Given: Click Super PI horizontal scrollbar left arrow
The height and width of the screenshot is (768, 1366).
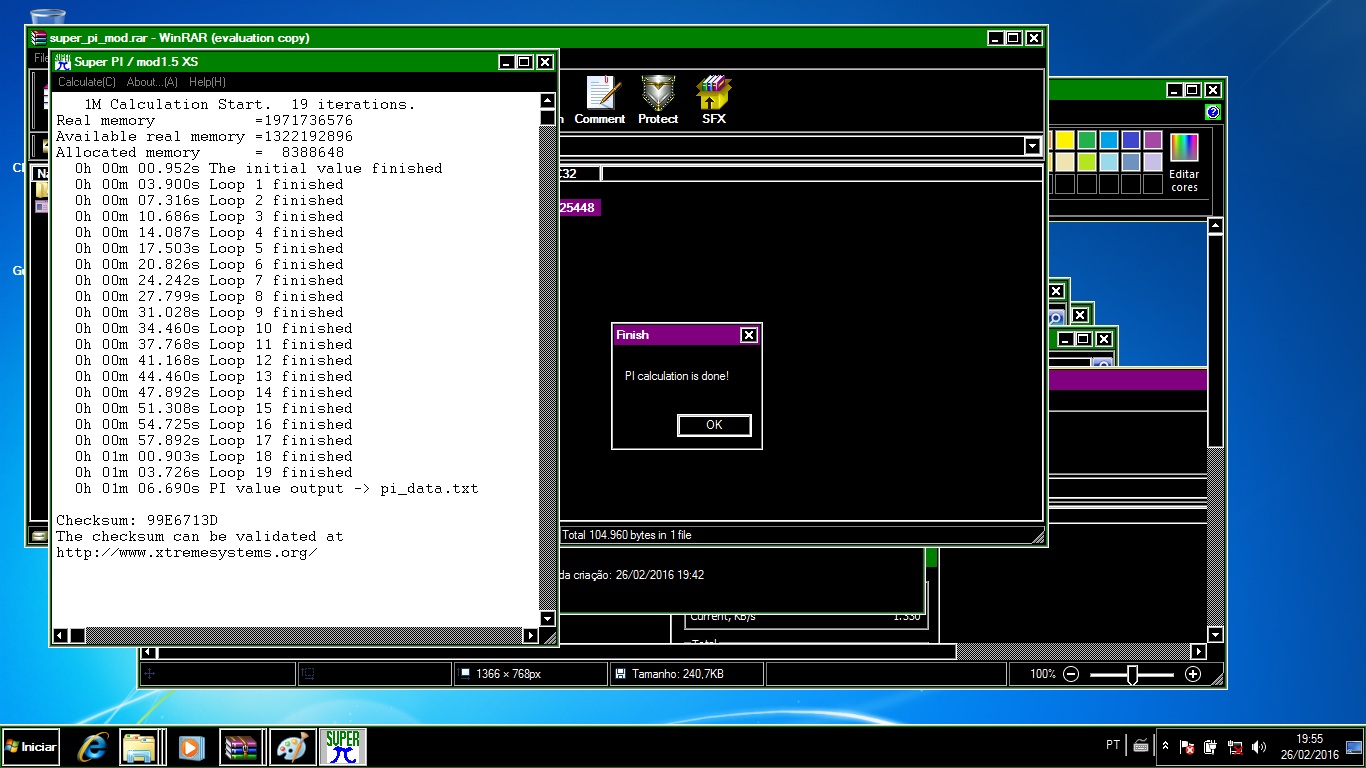Looking at the screenshot, I should (x=62, y=635).
